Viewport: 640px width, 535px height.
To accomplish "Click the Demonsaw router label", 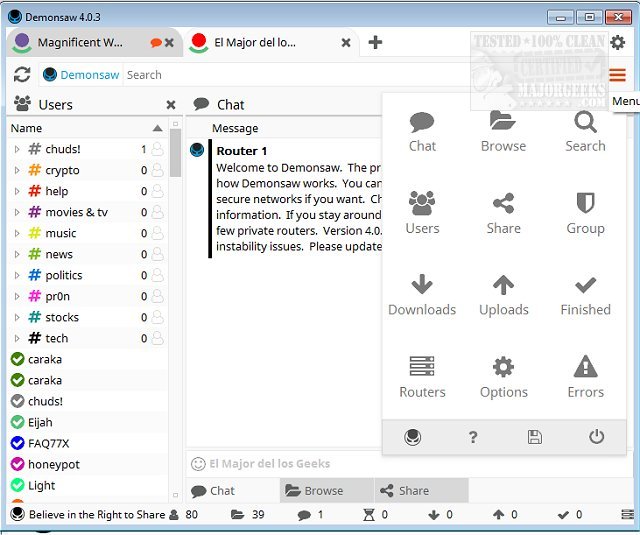I will click(81, 75).
